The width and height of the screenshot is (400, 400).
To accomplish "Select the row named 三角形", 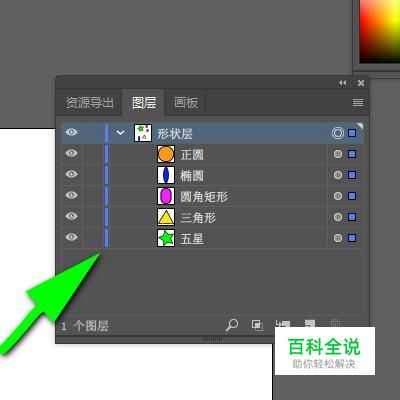I will [x=212, y=218].
